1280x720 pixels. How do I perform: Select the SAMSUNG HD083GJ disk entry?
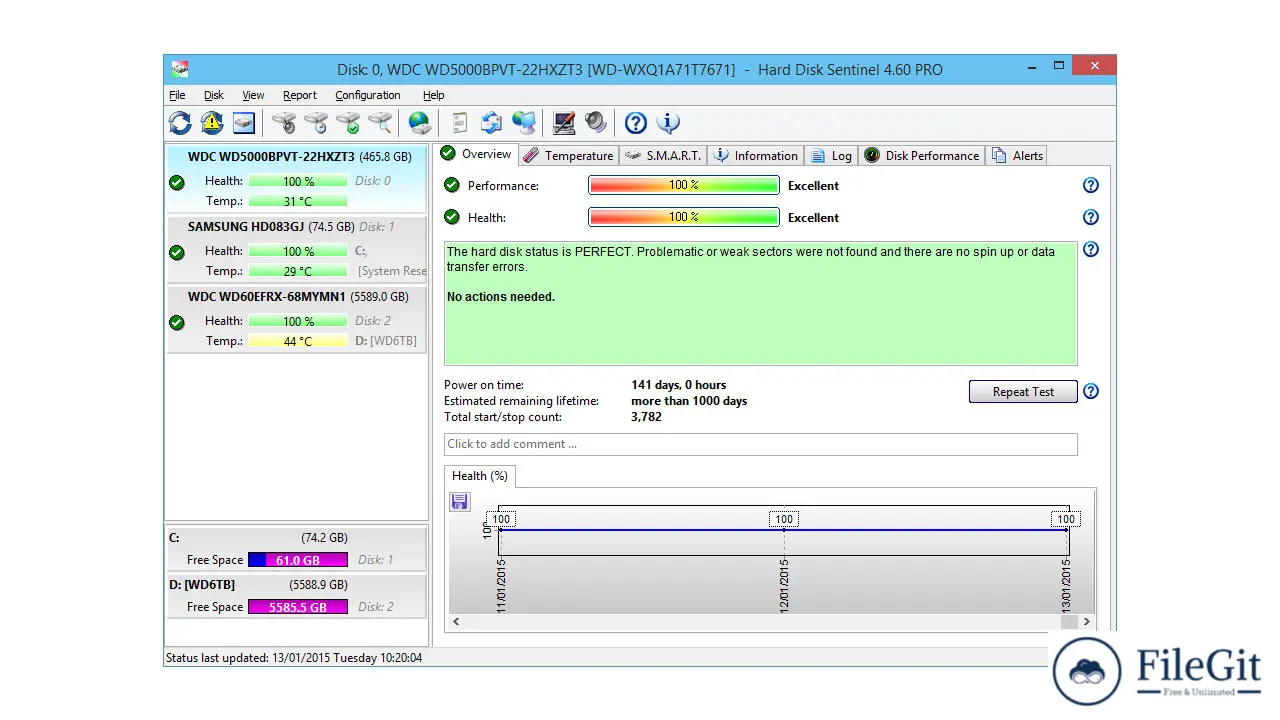pos(297,249)
